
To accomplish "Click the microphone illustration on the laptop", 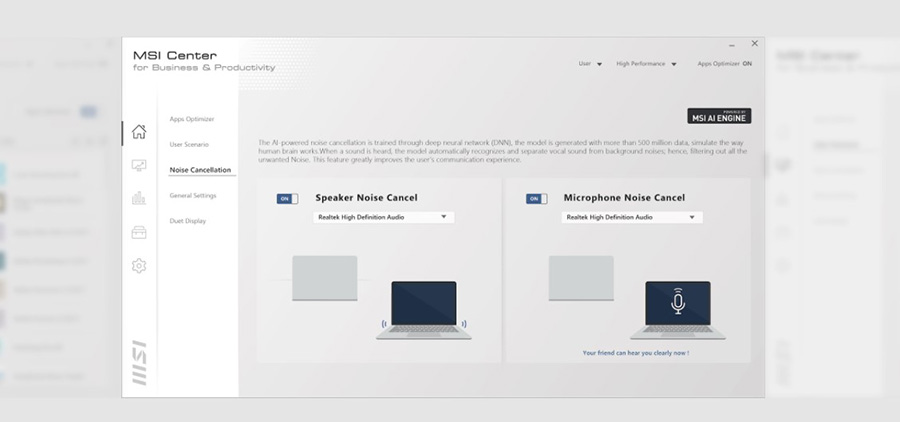I will pyautogui.click(x=678, y=301).
